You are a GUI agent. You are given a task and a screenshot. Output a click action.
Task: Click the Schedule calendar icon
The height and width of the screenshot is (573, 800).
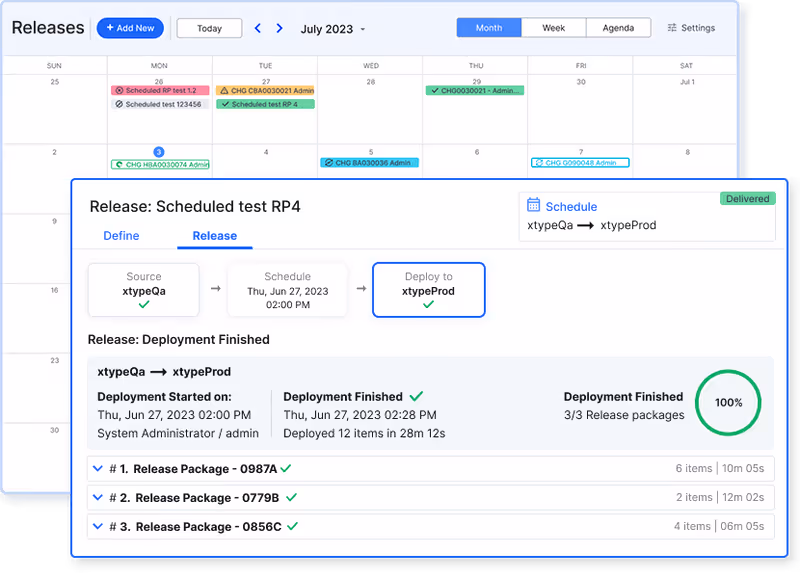click(x=533, y=205)
